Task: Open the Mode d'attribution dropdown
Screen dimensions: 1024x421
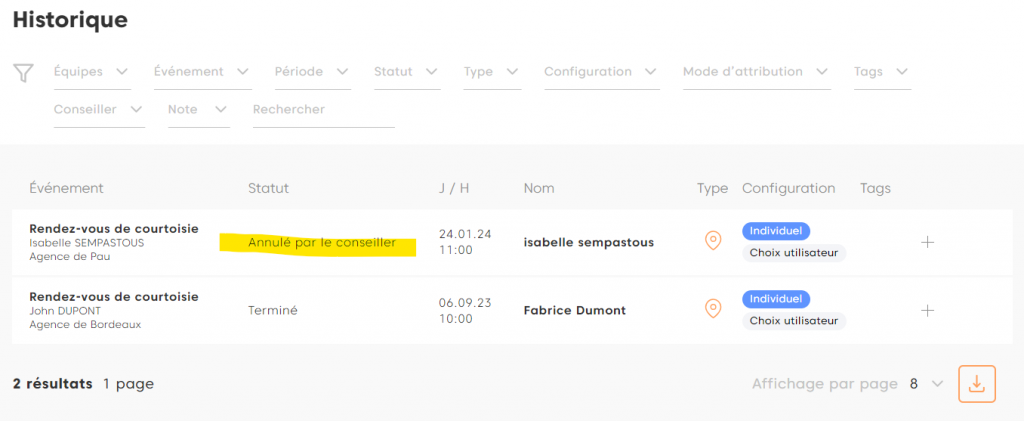Action: coord(756,72)
